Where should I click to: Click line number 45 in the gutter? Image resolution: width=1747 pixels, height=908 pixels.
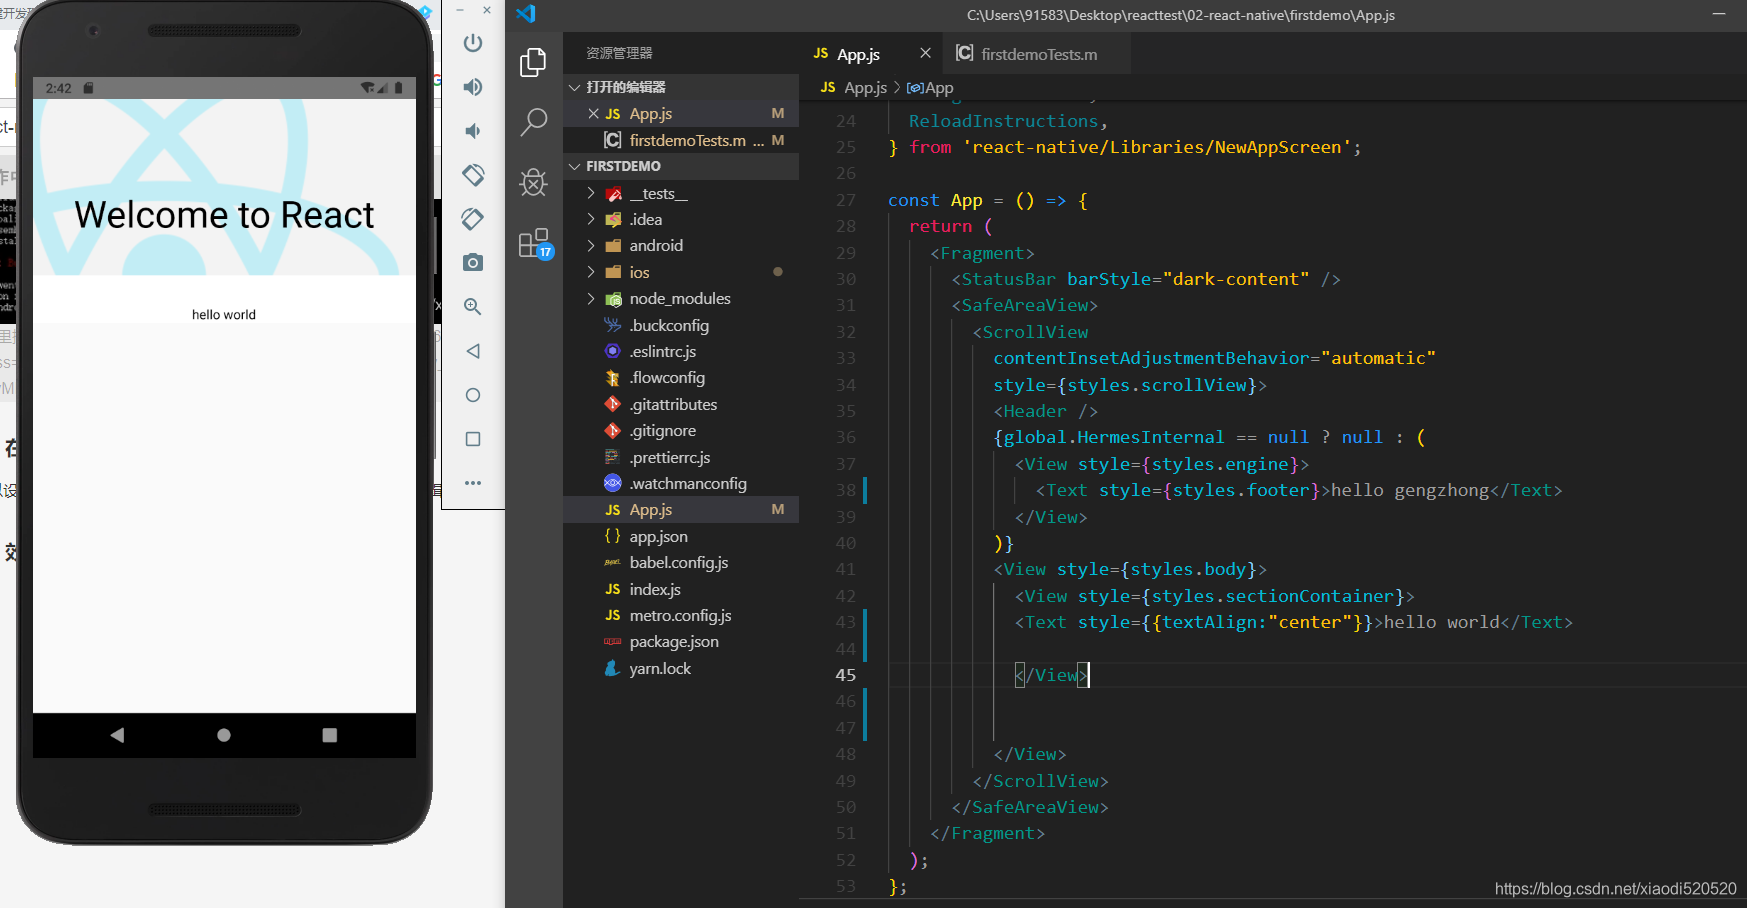click(x=845, y=675)
